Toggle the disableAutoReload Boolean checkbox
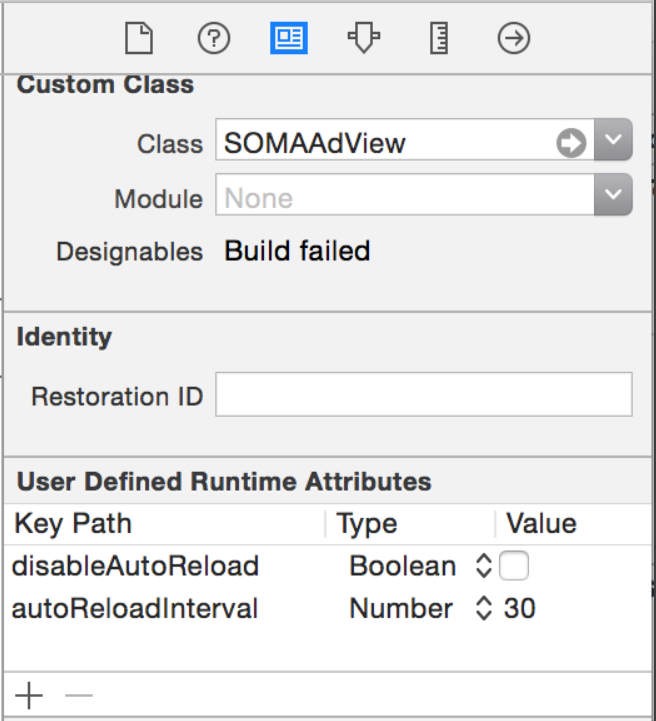Image resolution: width=656 pixels, height=721 pixels. [x=513, y=566]
